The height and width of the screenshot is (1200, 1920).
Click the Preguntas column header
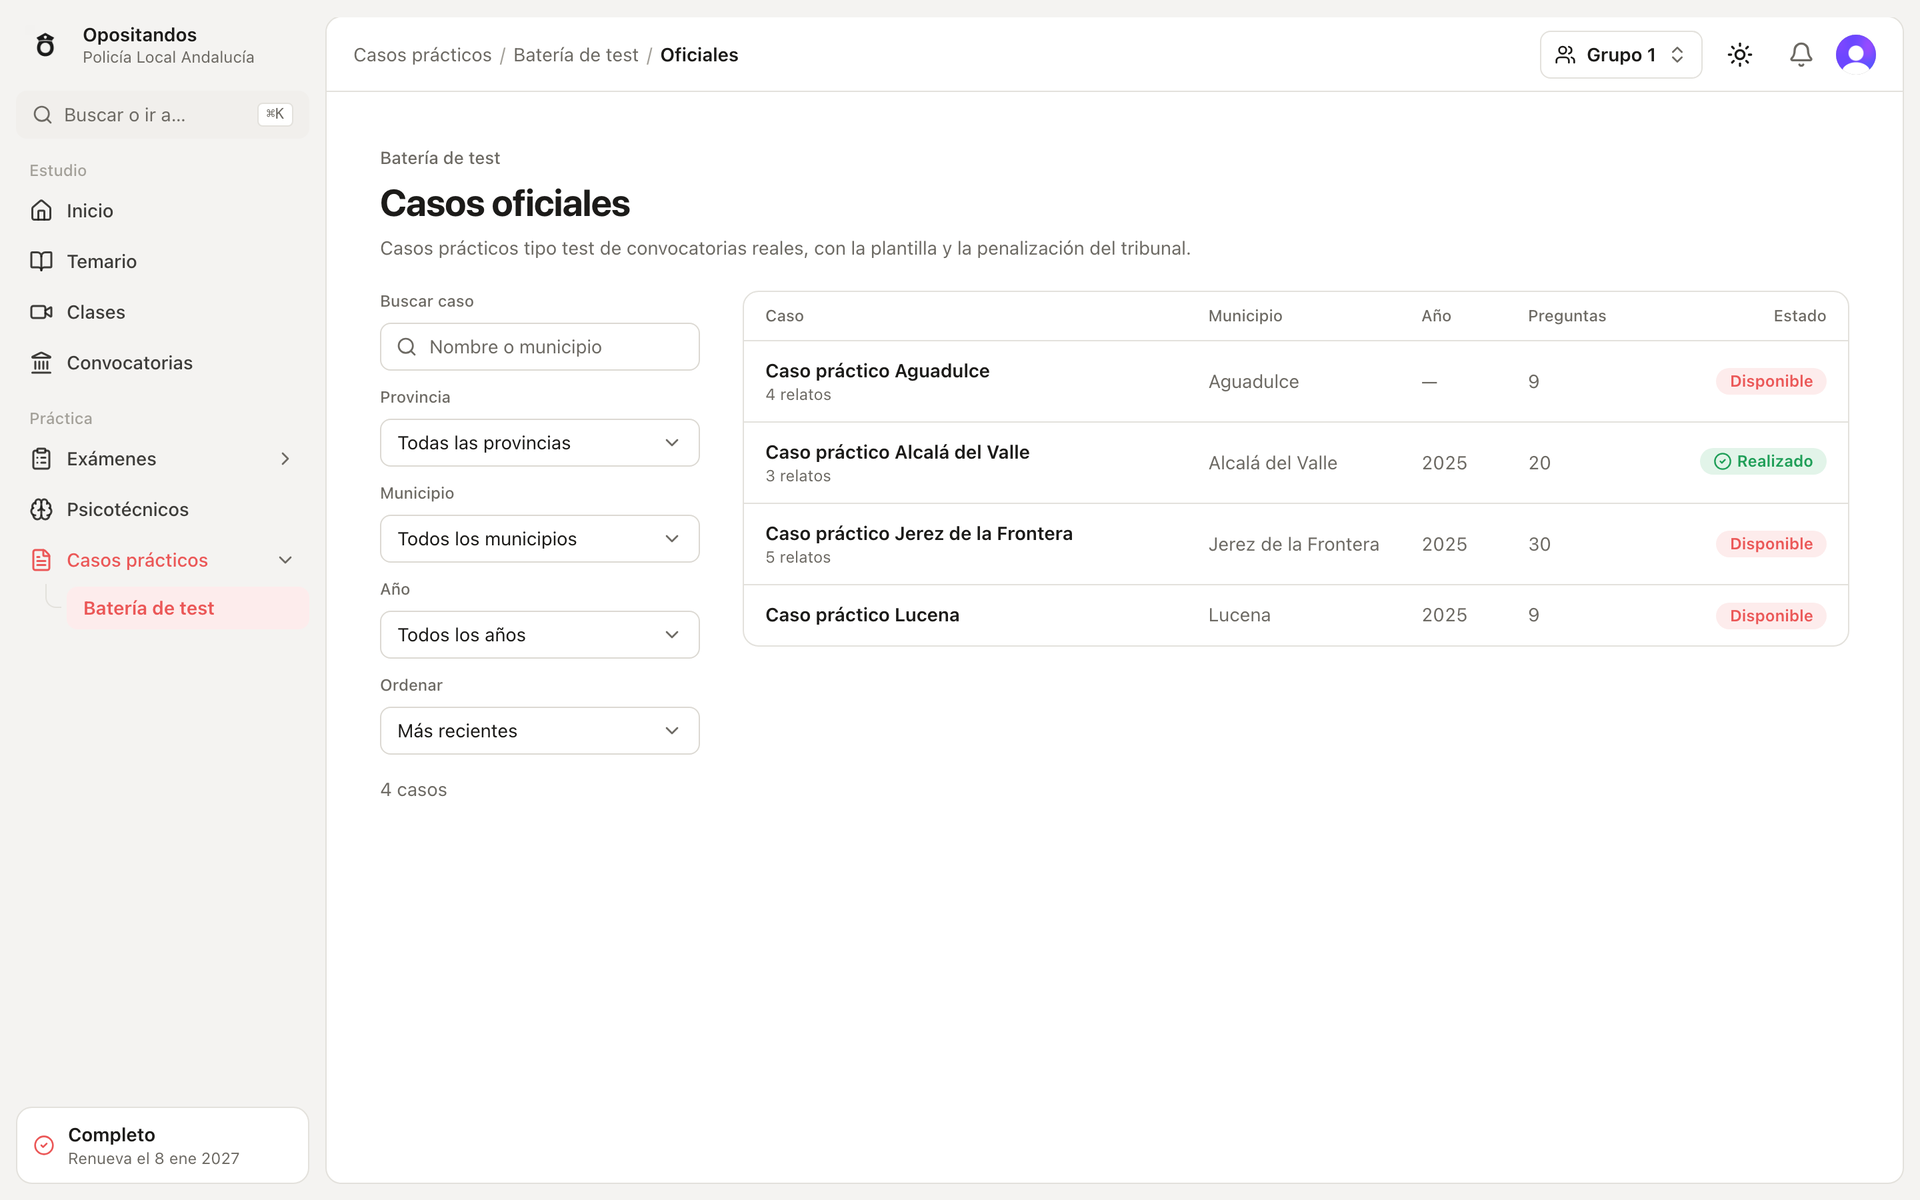click(x=1567, y=316)
